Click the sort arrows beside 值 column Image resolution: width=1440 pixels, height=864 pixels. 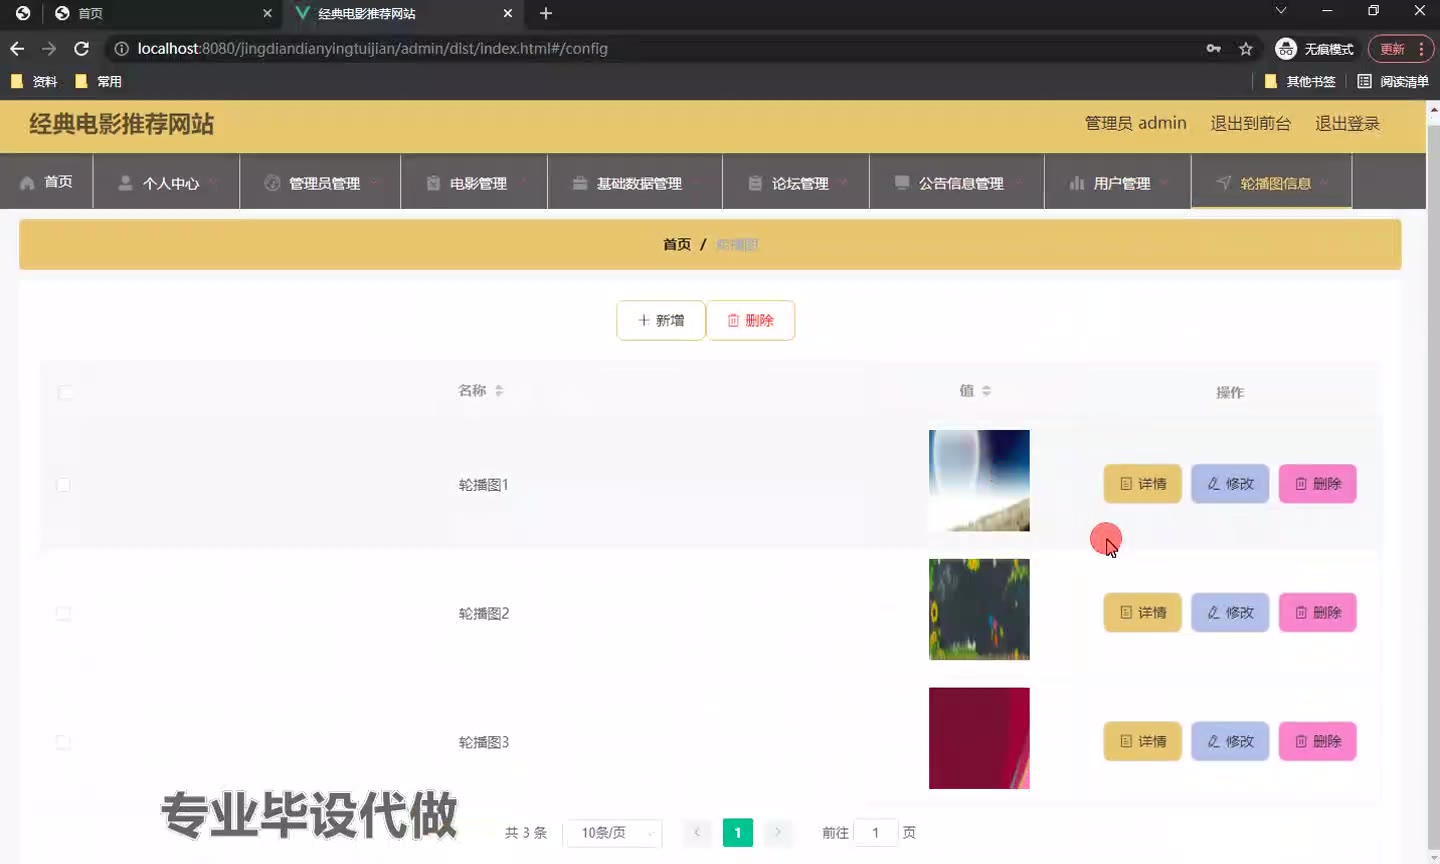click(986, 391)
